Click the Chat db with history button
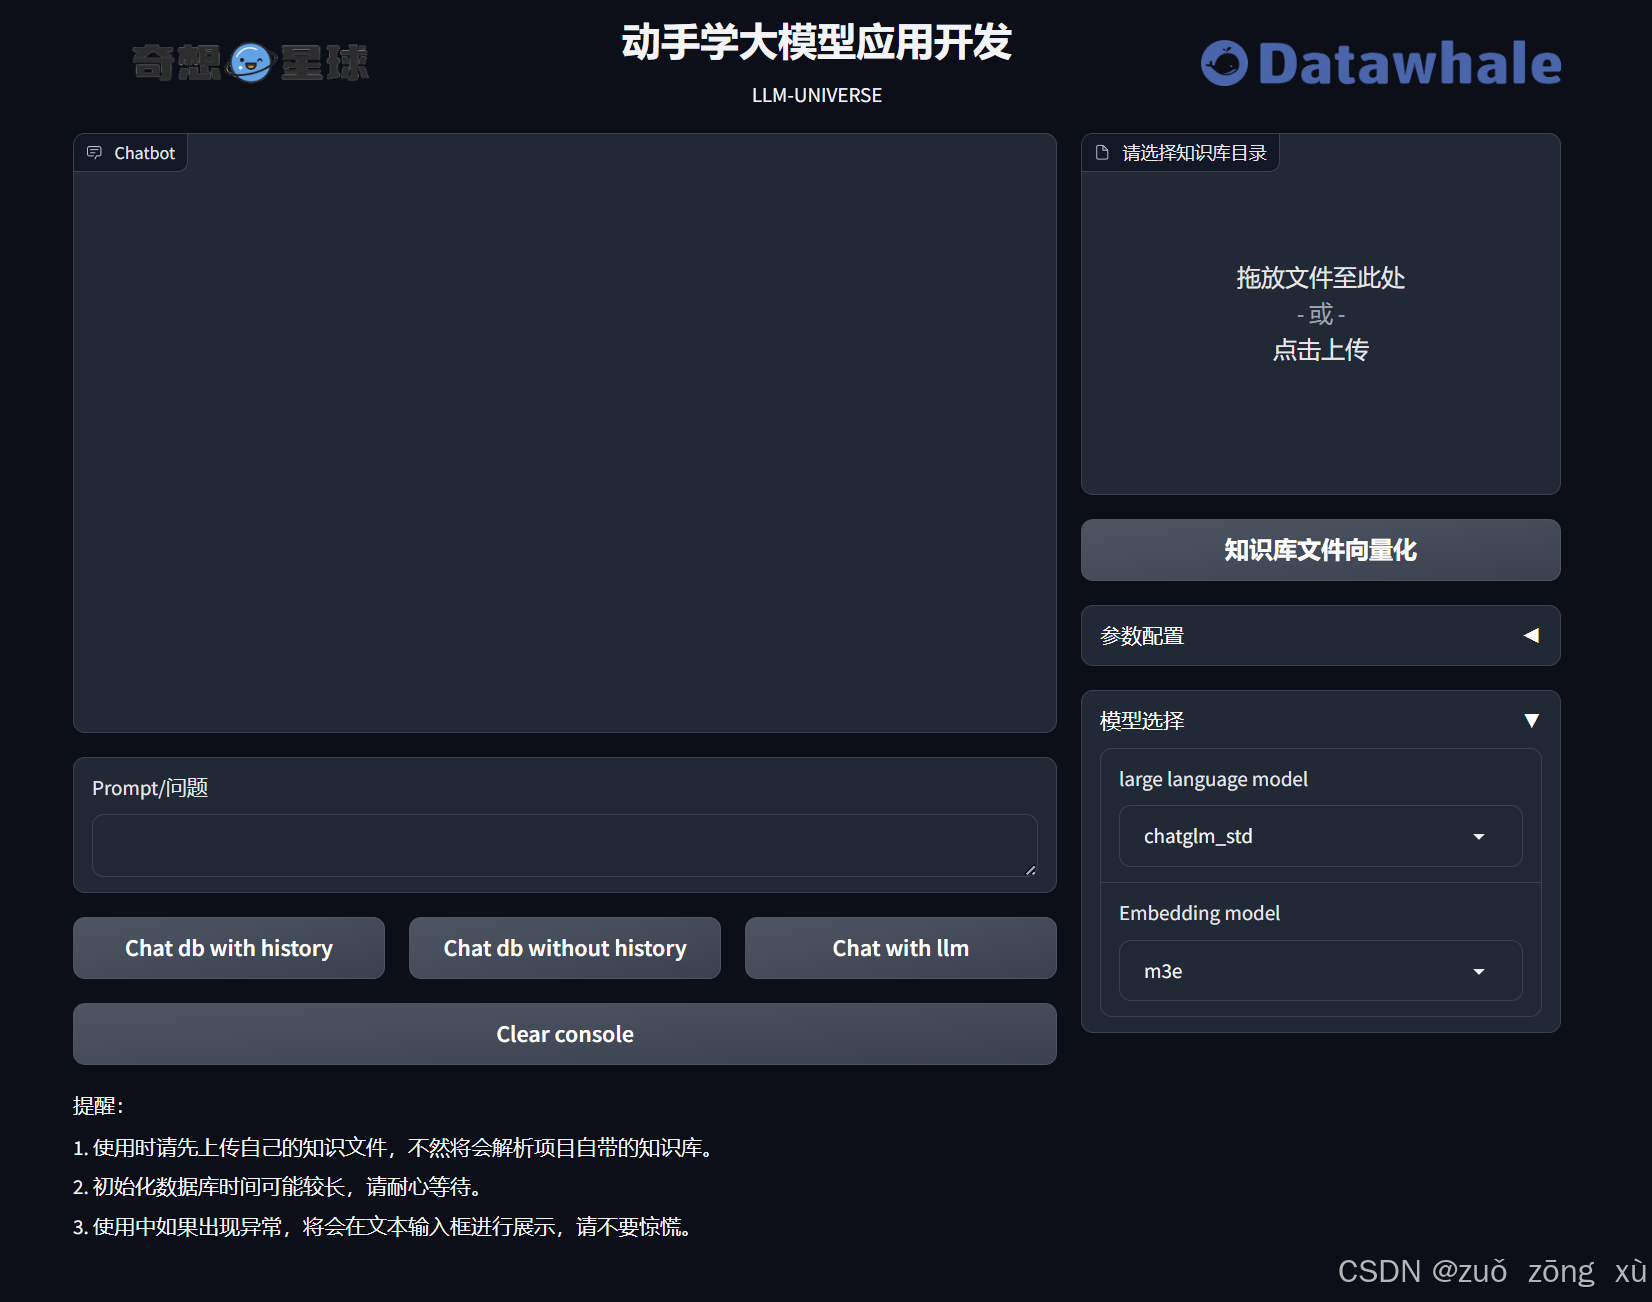Screen dimensions: 1652x1302 pos(228,948)
